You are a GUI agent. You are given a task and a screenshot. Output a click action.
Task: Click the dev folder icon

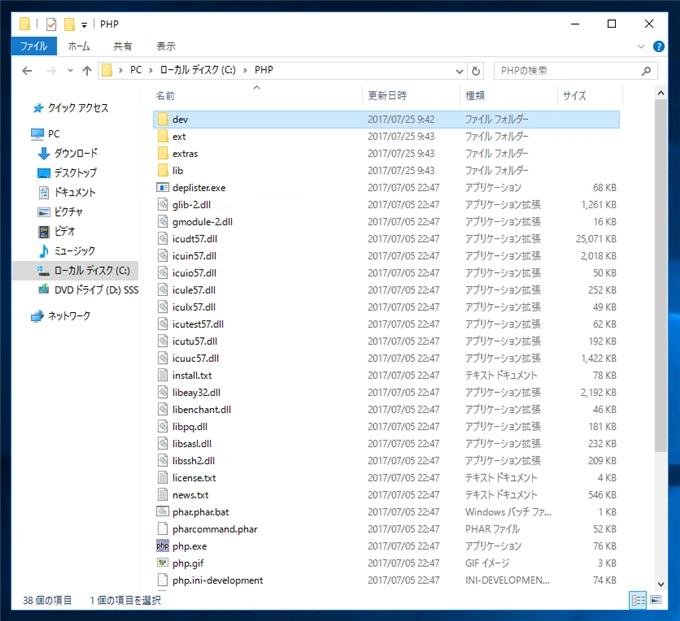pos(163,119)
